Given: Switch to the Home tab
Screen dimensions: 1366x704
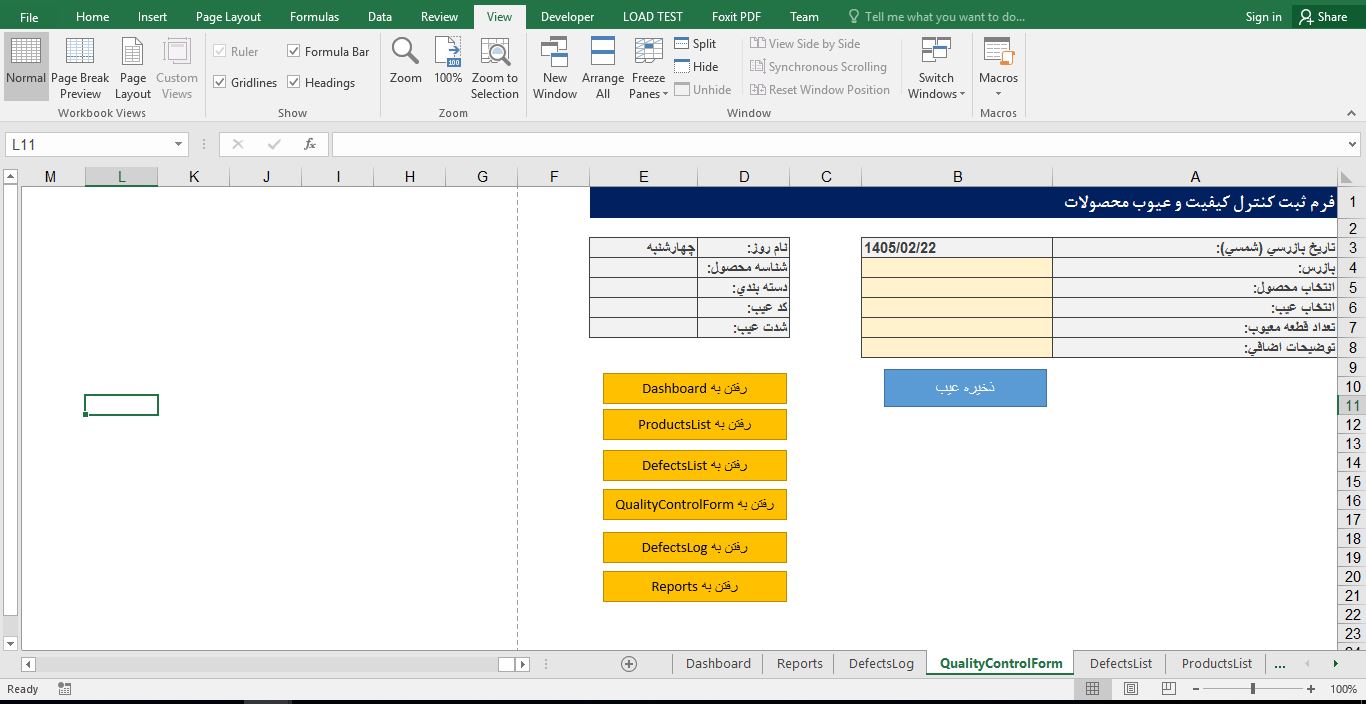Looking at the screenshot, I should point(92,16).
